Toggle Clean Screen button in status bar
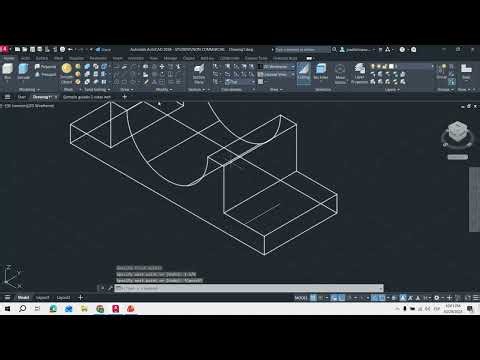The image size is (480, 360). coord(468,297)
